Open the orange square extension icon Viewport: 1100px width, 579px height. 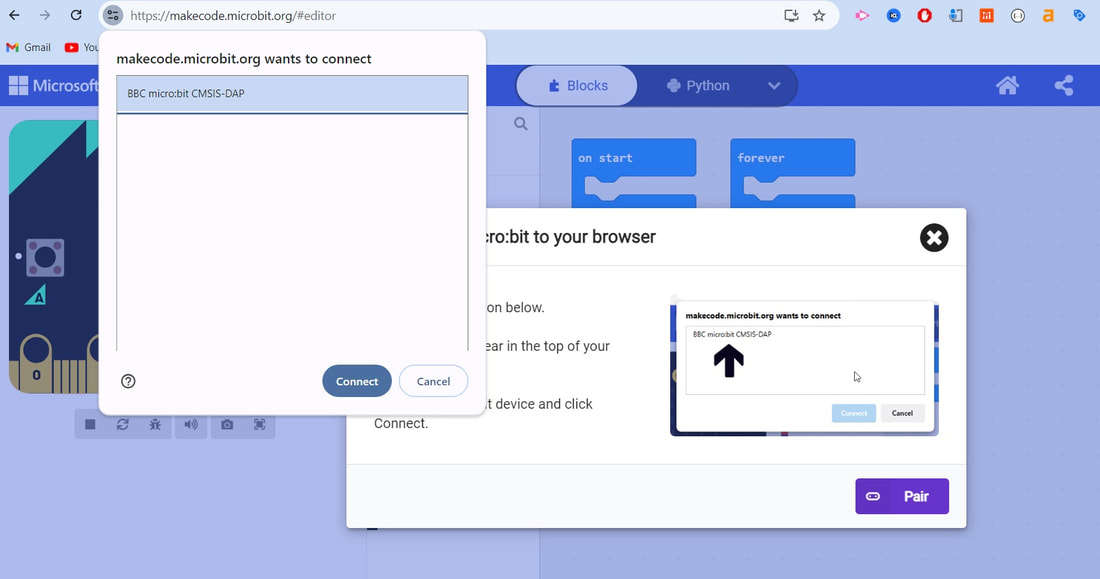coord(986,15)
